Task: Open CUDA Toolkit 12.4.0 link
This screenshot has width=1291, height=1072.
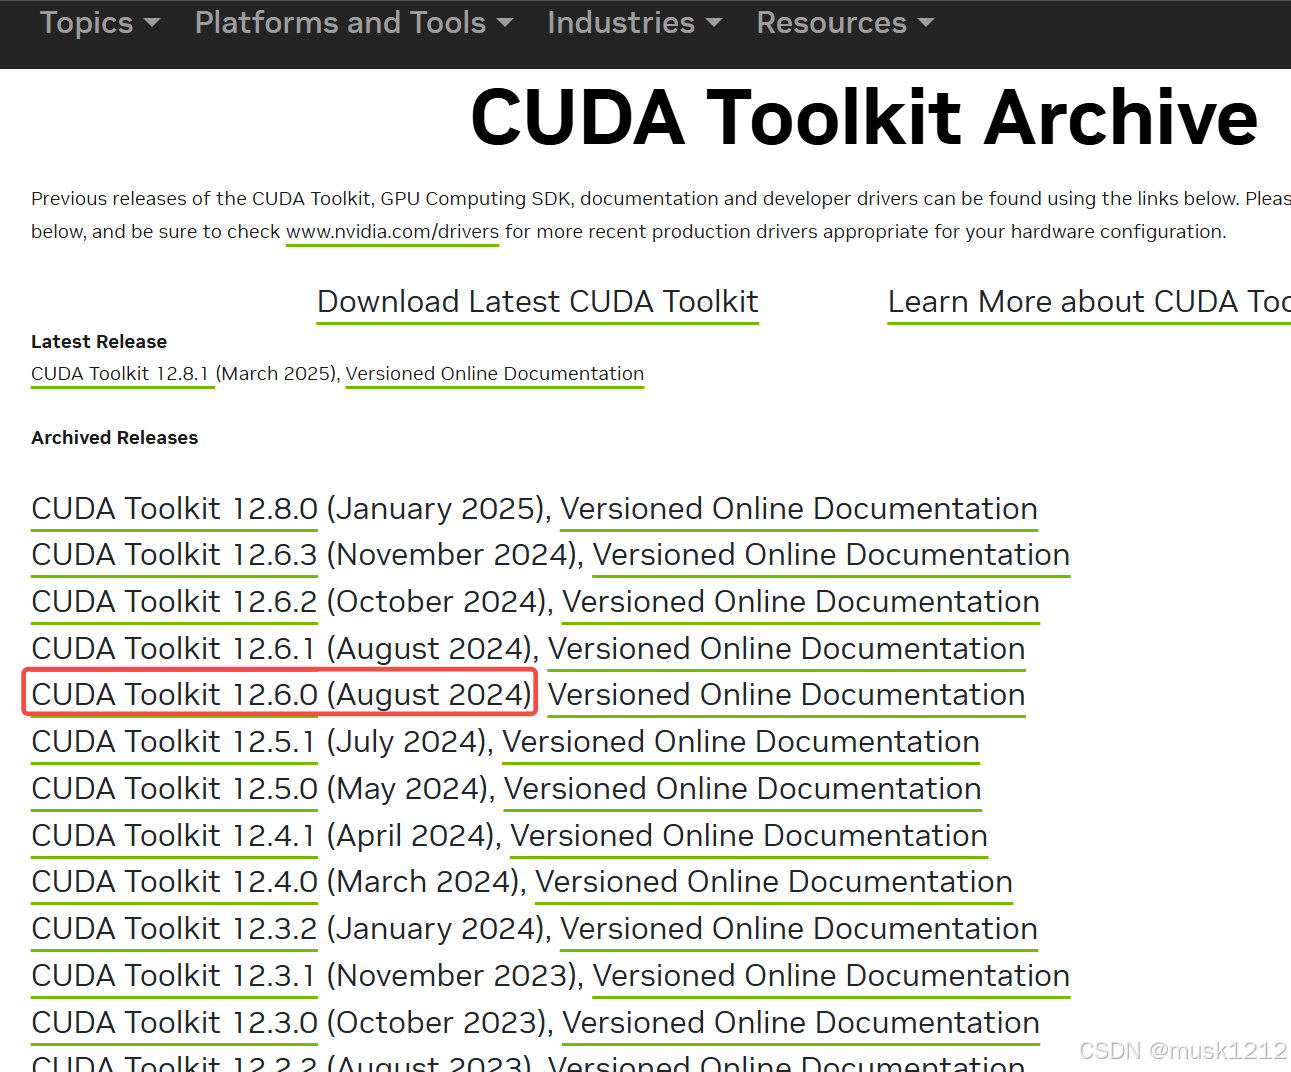Action: 174,882
